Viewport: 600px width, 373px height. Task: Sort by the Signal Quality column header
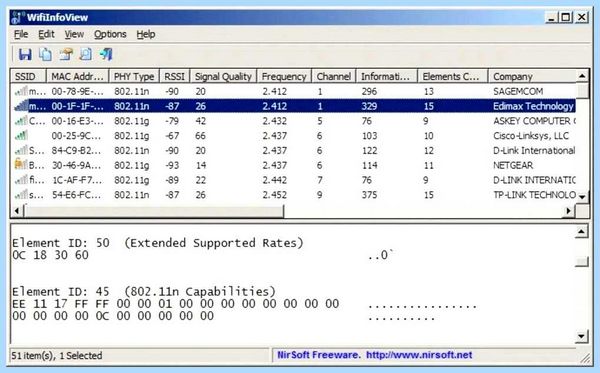pos(223,77)
